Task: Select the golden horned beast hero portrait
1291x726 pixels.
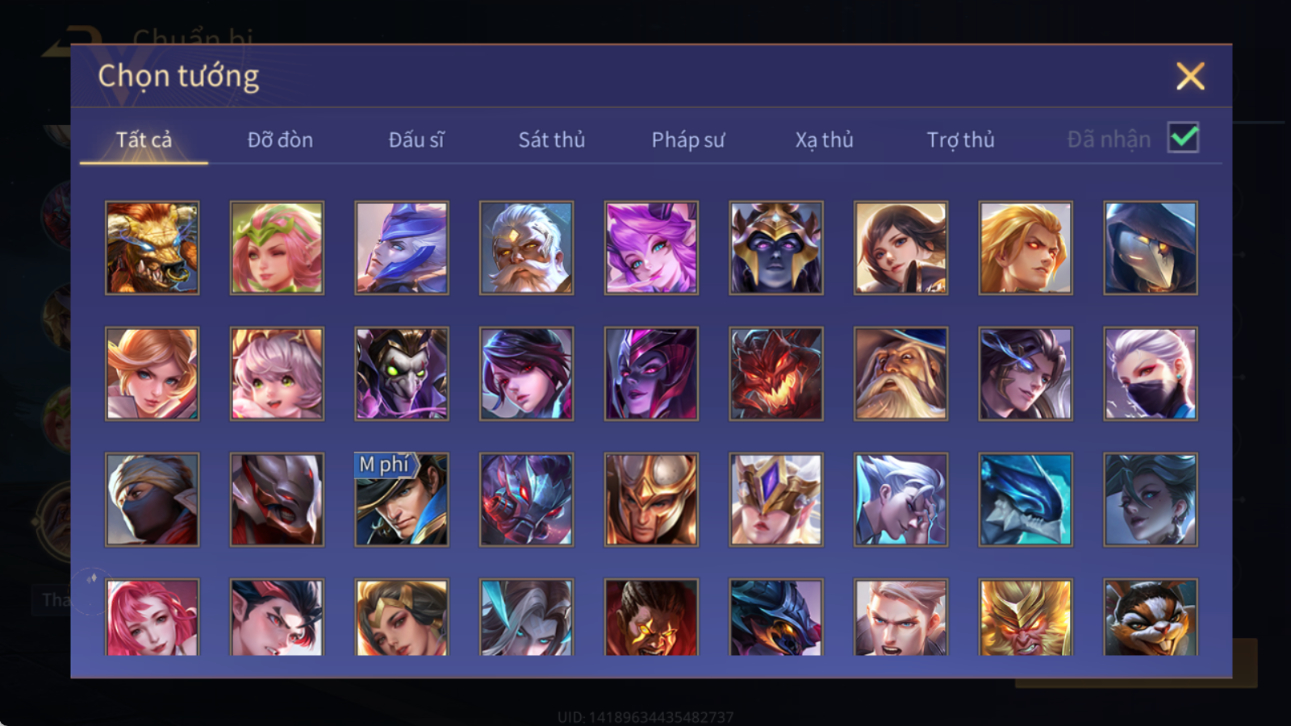Action: tap(152, 248)
